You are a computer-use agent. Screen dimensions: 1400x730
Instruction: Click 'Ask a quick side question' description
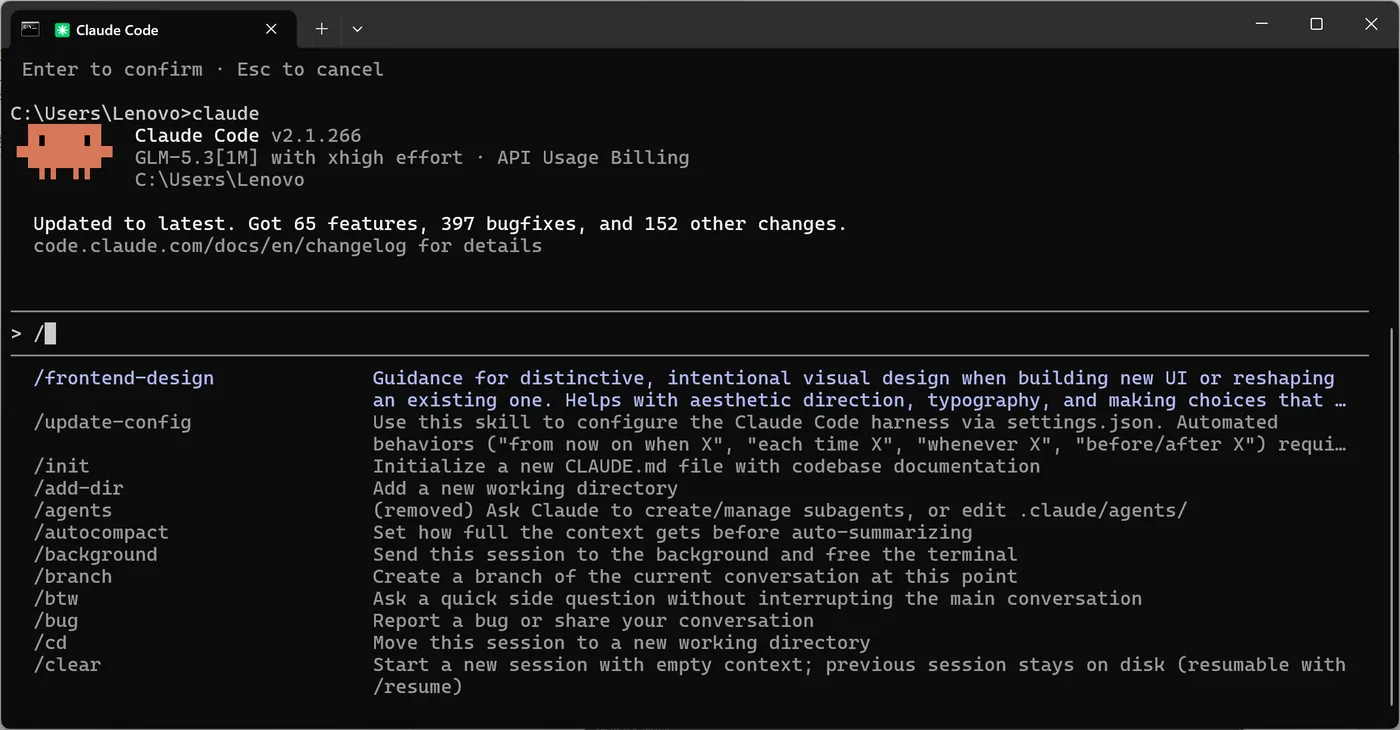[757, 598]
